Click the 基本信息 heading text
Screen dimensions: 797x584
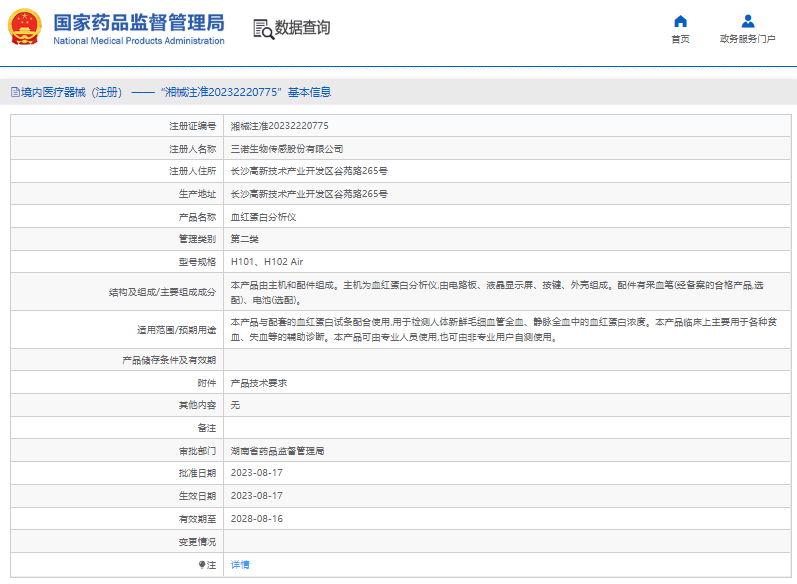coord(310,92)
